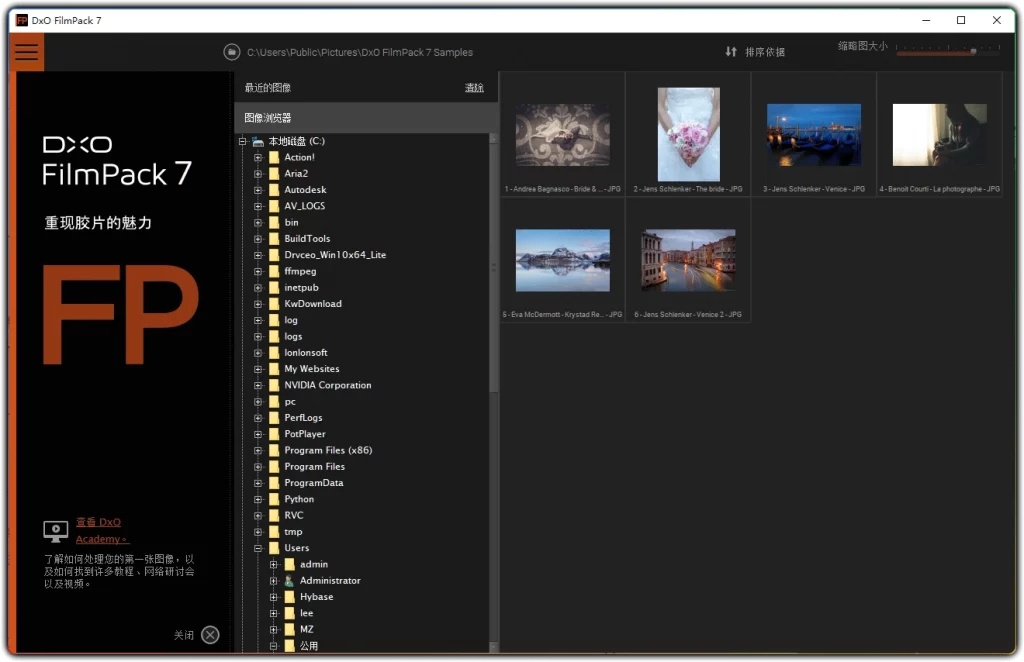Select the AV_LOGS folder row
The height and width of the screenshot is (662, 1024).
pos(304,206)
